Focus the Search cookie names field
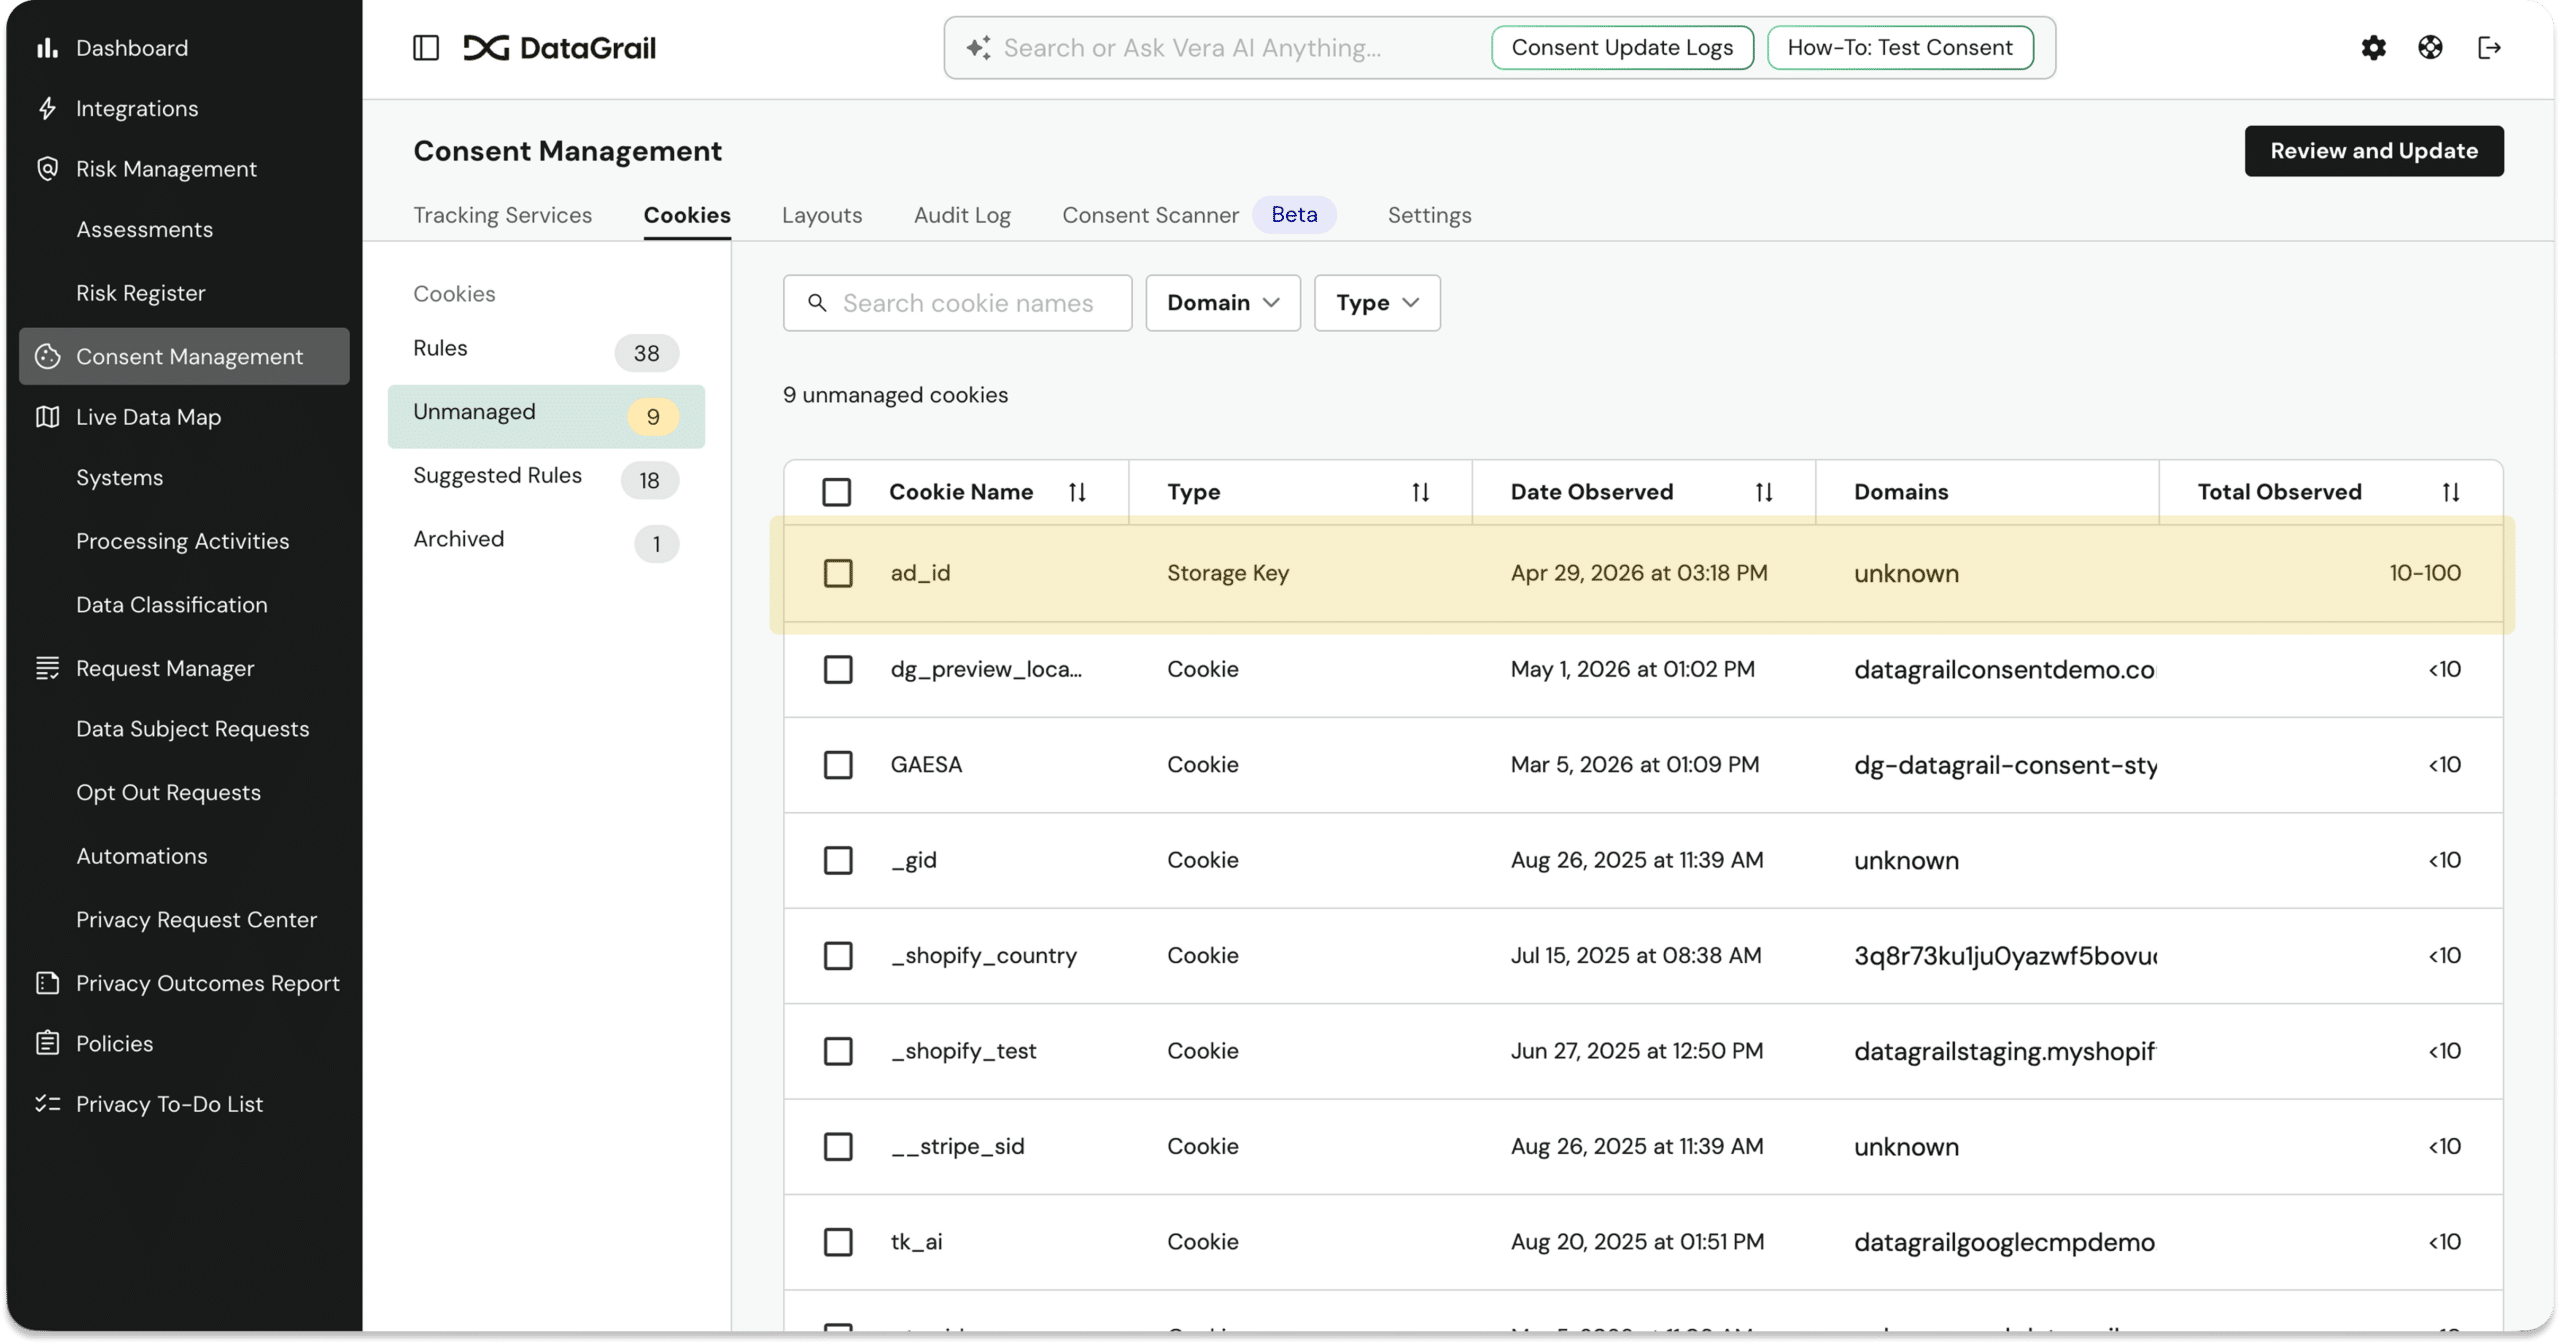 point(957,303)
